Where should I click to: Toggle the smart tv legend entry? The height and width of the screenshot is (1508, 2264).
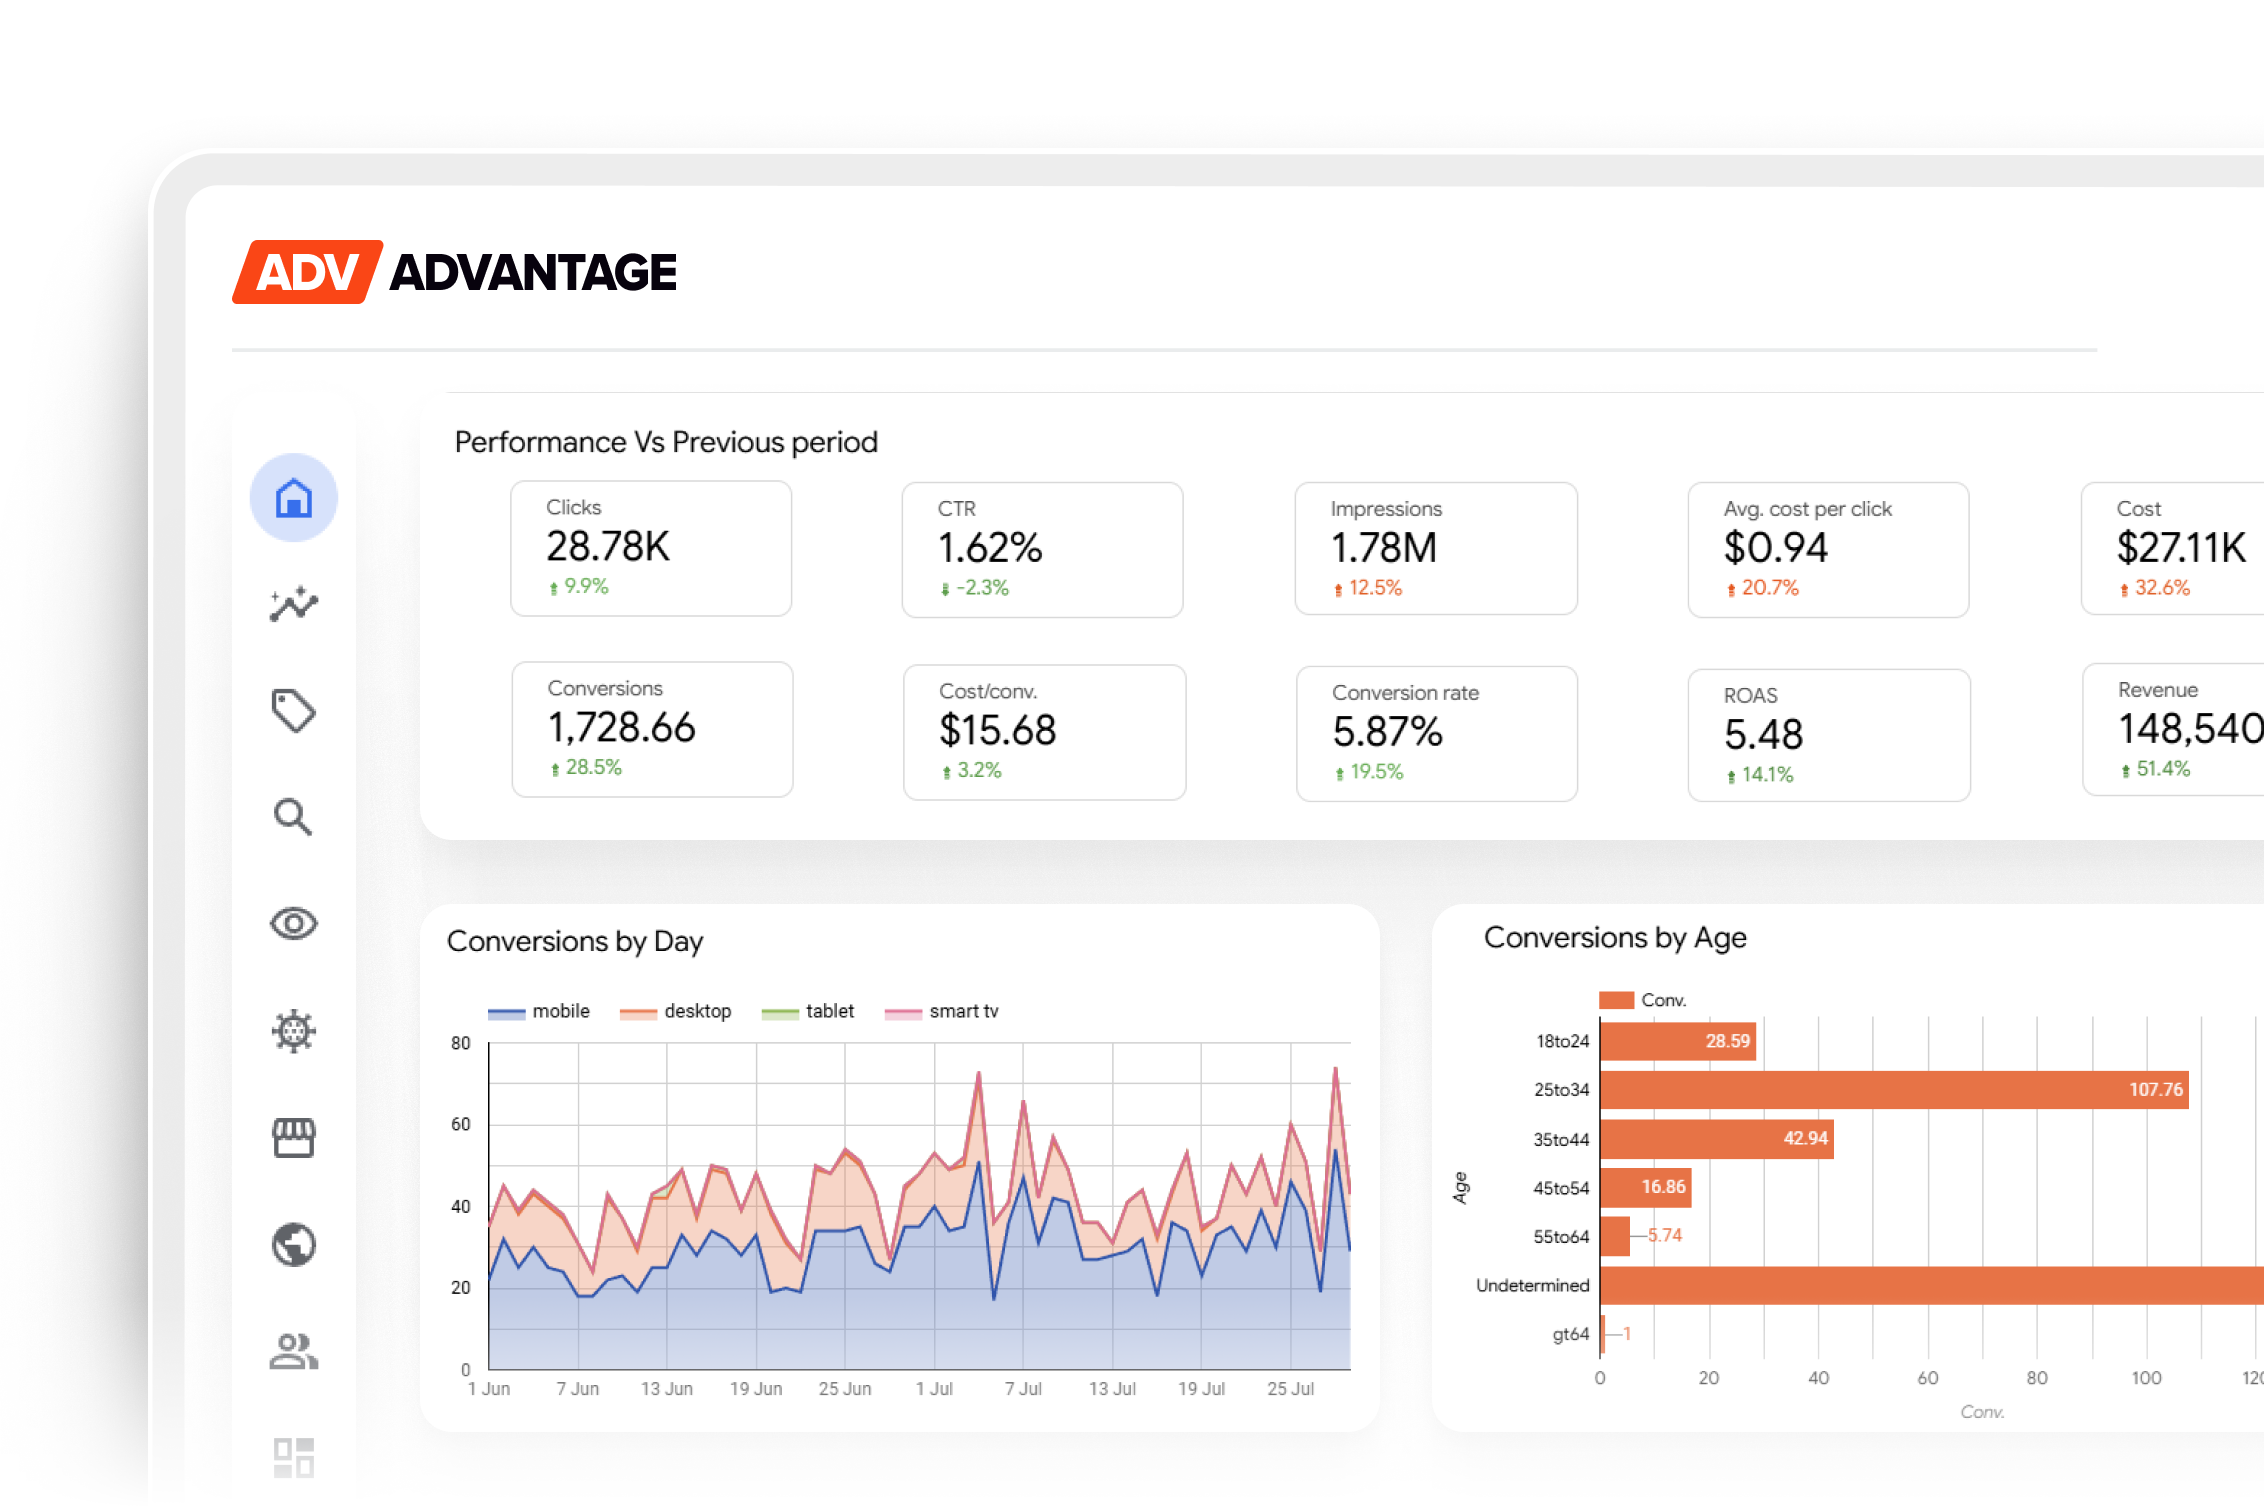coord(943,1011)
